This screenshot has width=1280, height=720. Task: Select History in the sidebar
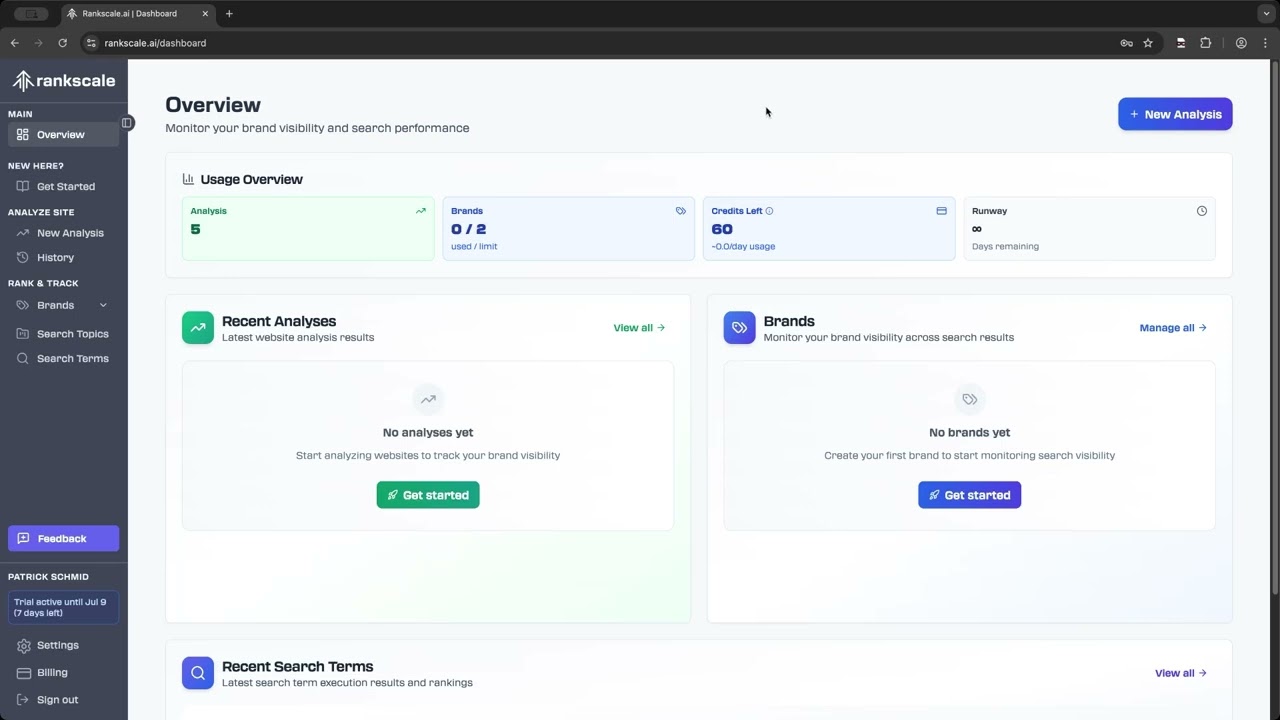[55, 257]
